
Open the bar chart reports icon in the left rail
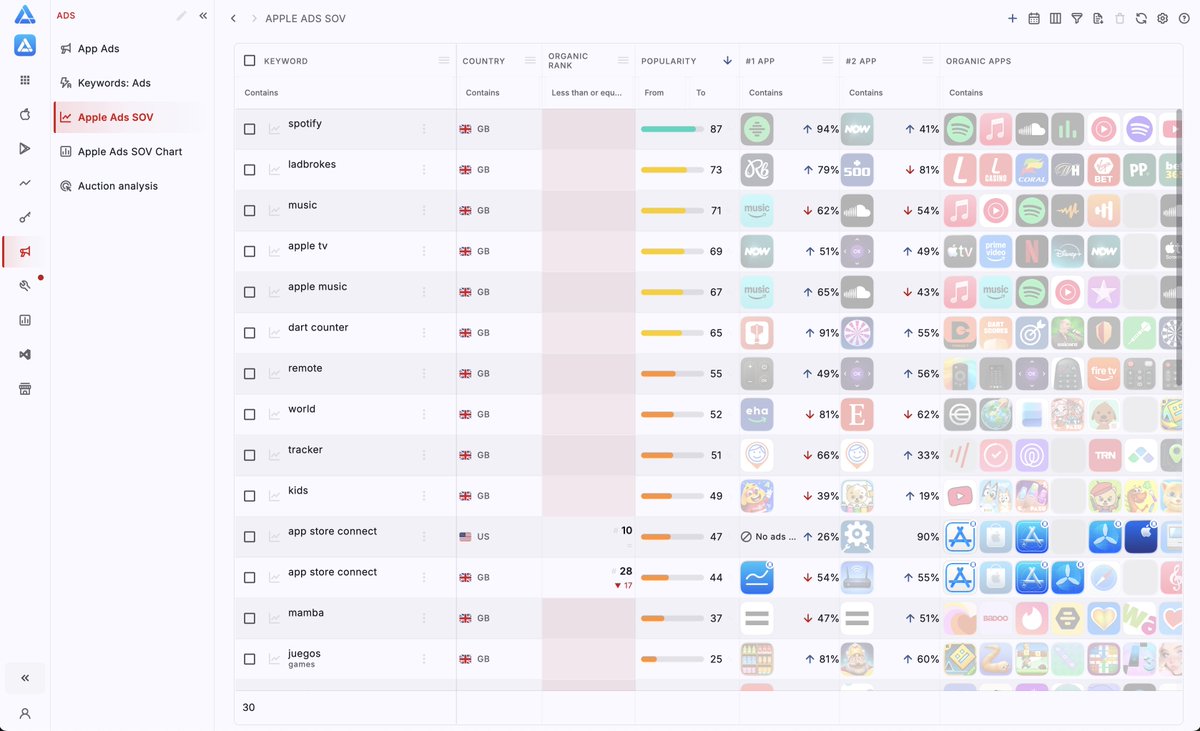25,320
